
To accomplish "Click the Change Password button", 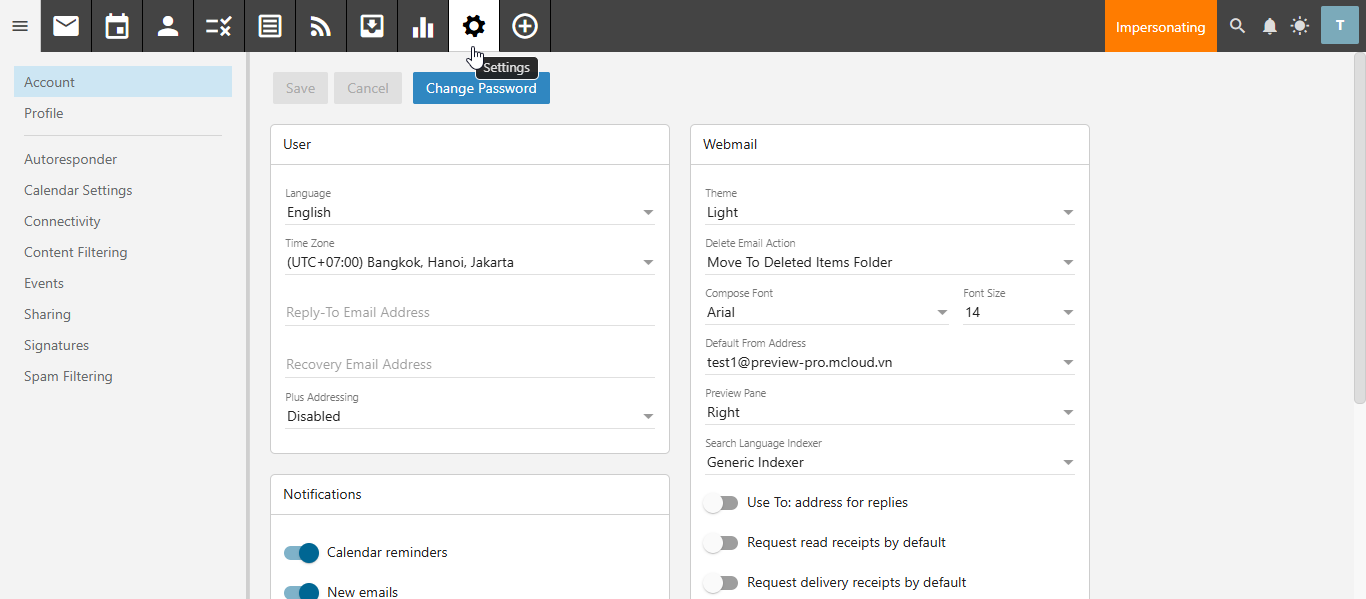I will point(481,88).
